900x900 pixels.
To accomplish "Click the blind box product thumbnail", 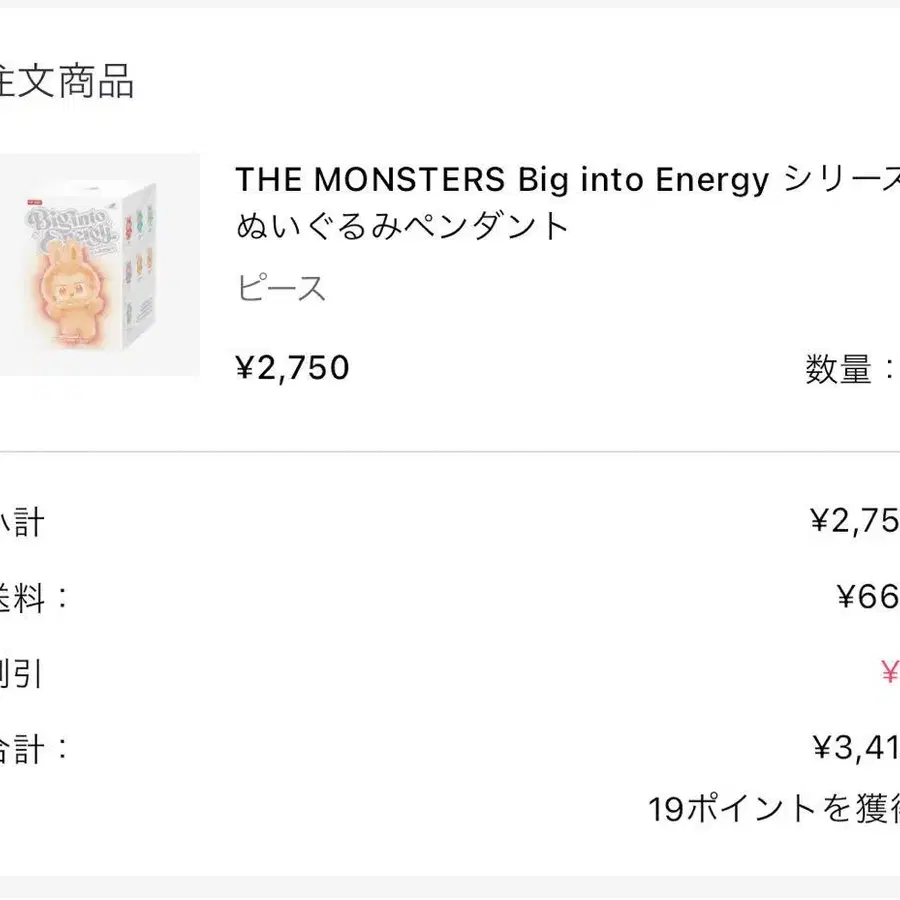I will pos(98,265).
